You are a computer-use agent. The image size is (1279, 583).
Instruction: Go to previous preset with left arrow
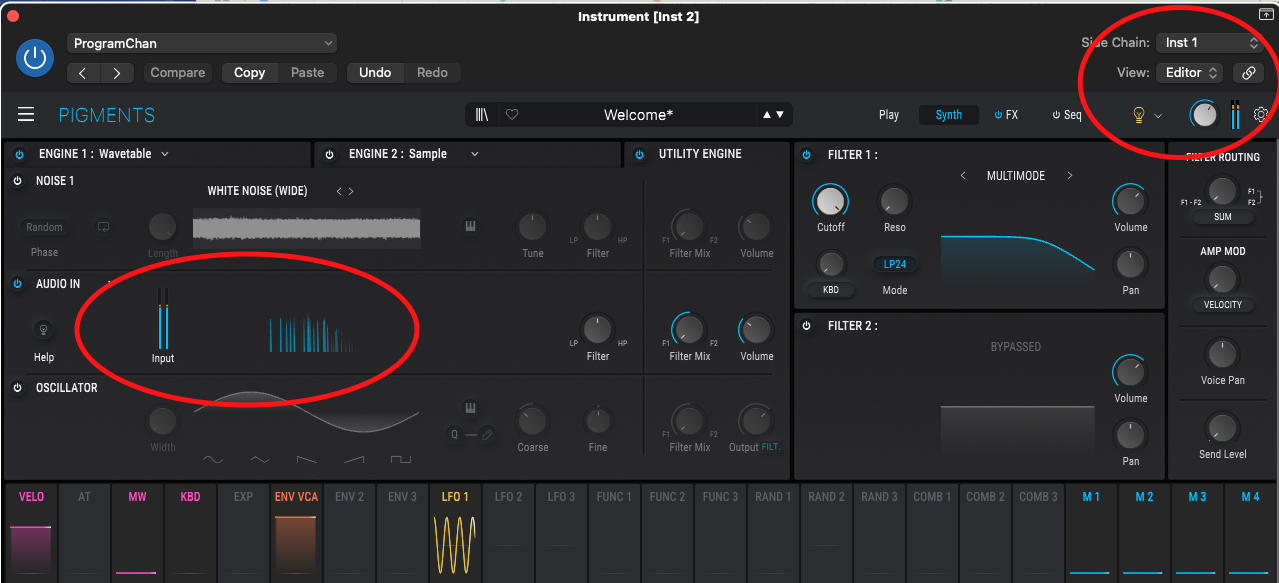(83, 73)
